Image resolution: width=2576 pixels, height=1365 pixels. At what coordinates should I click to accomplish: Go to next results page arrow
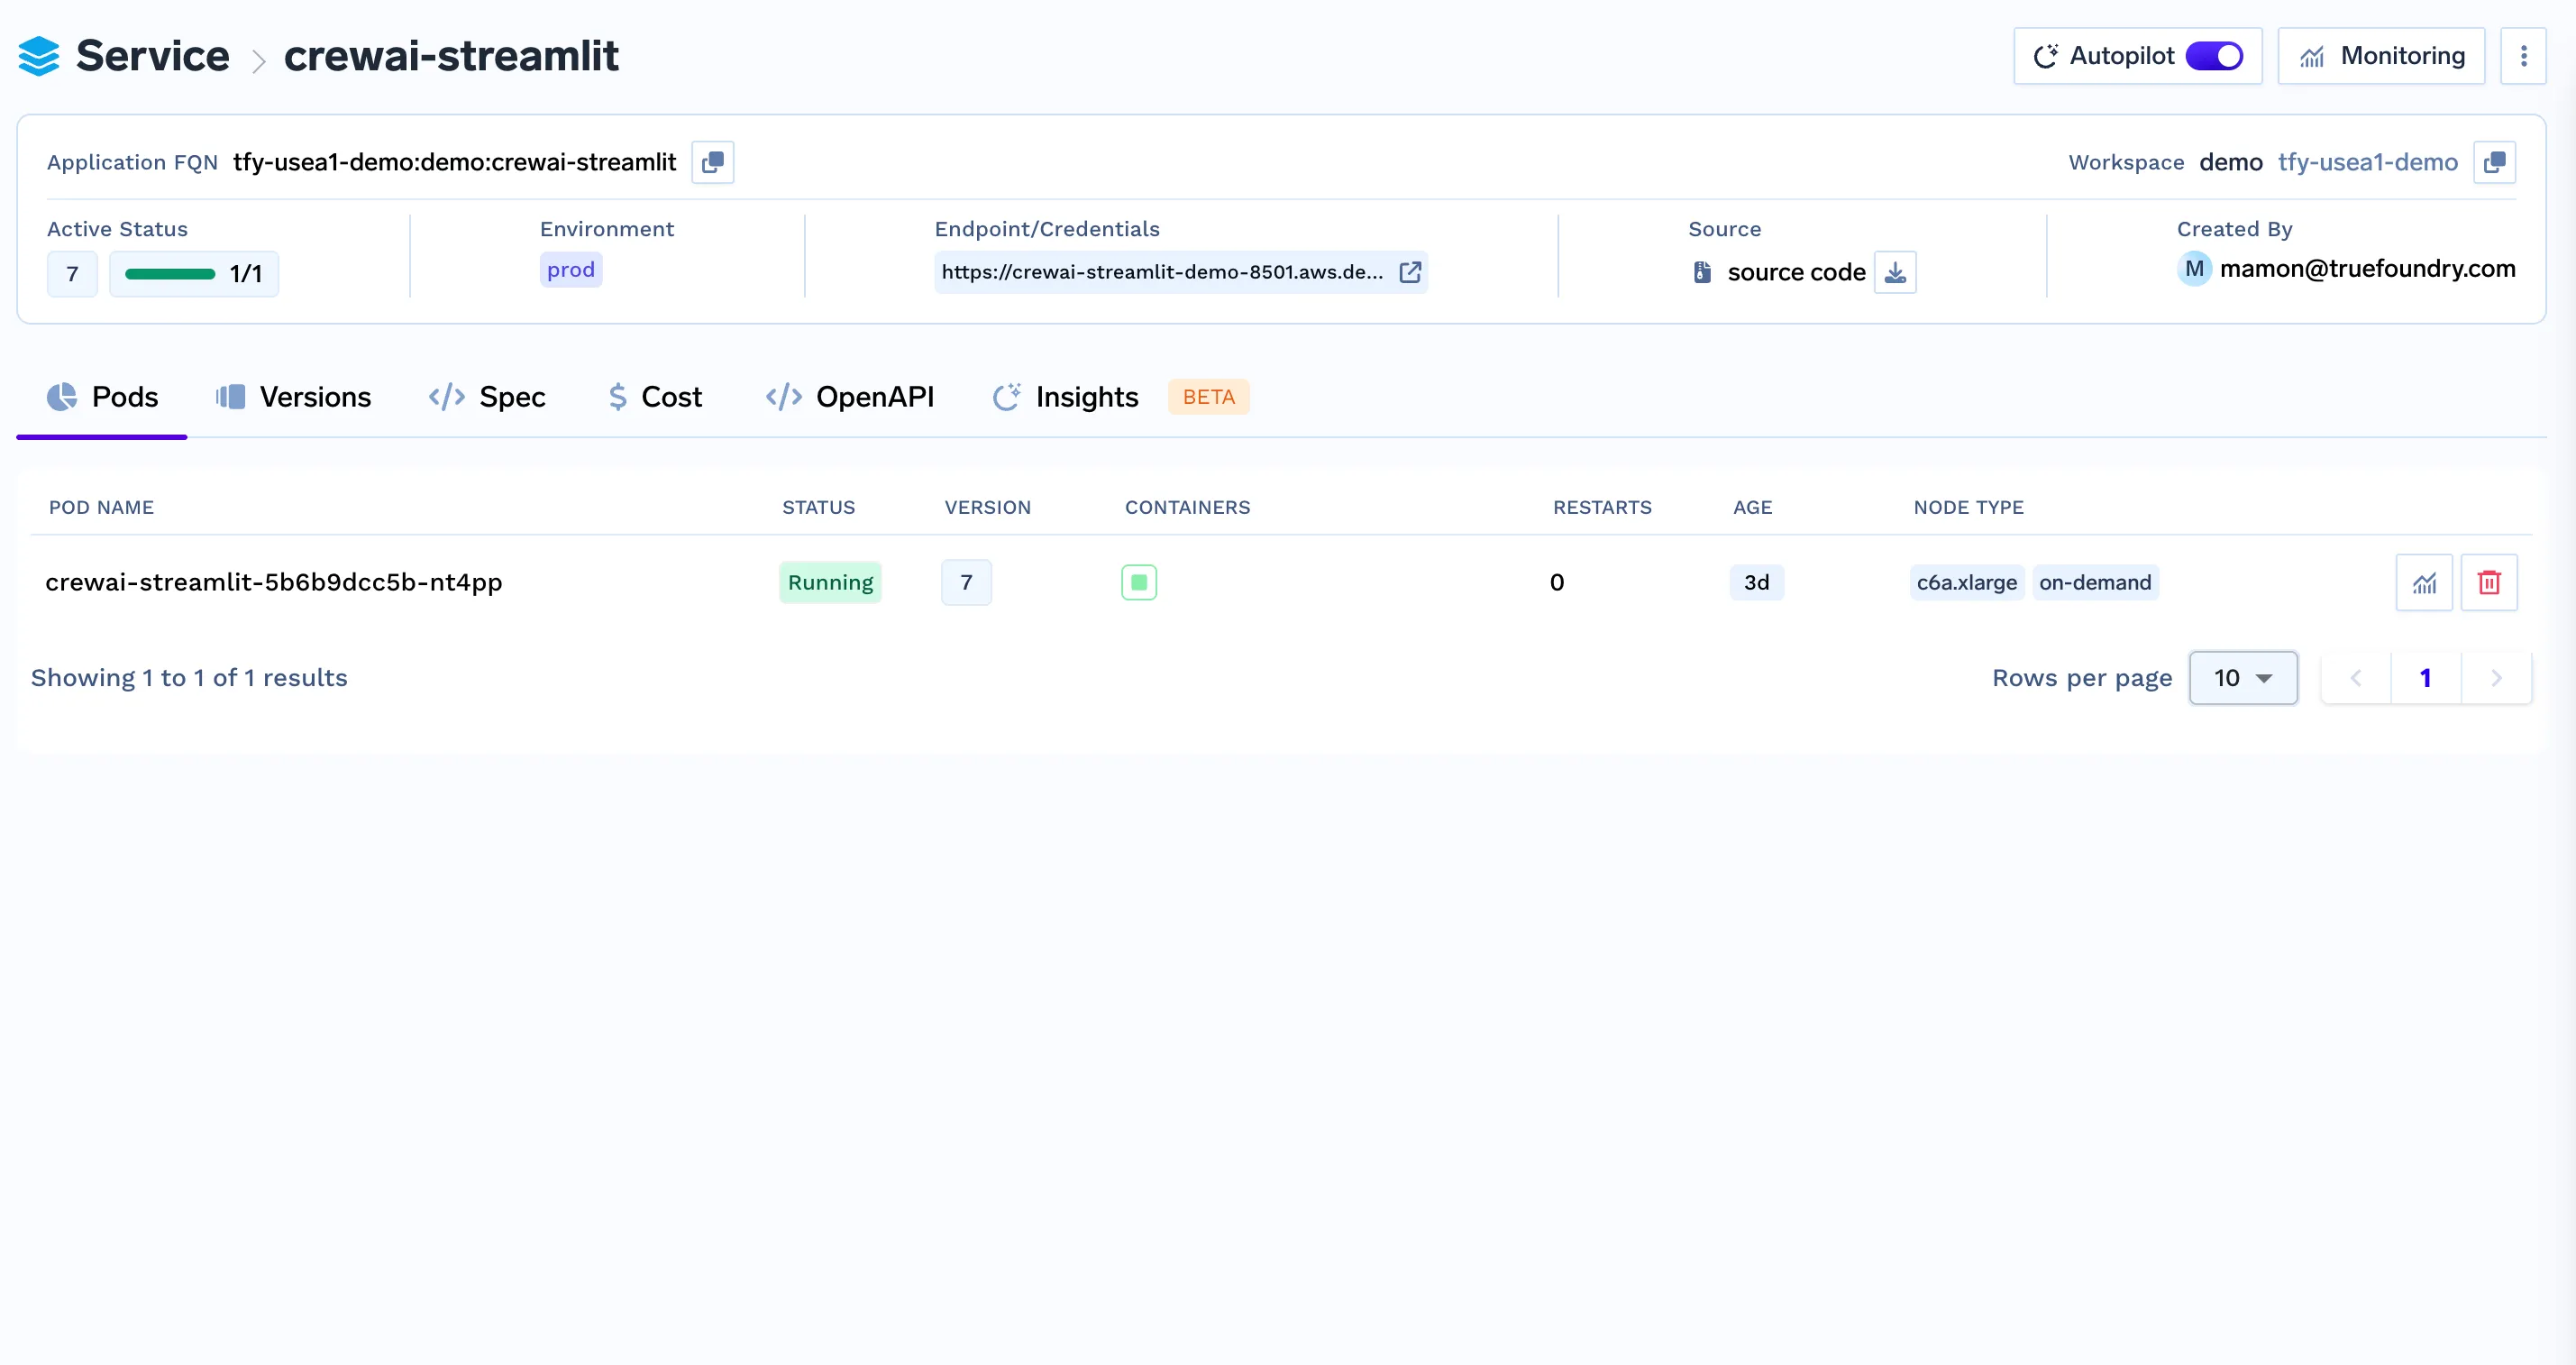pos(2496,678)
